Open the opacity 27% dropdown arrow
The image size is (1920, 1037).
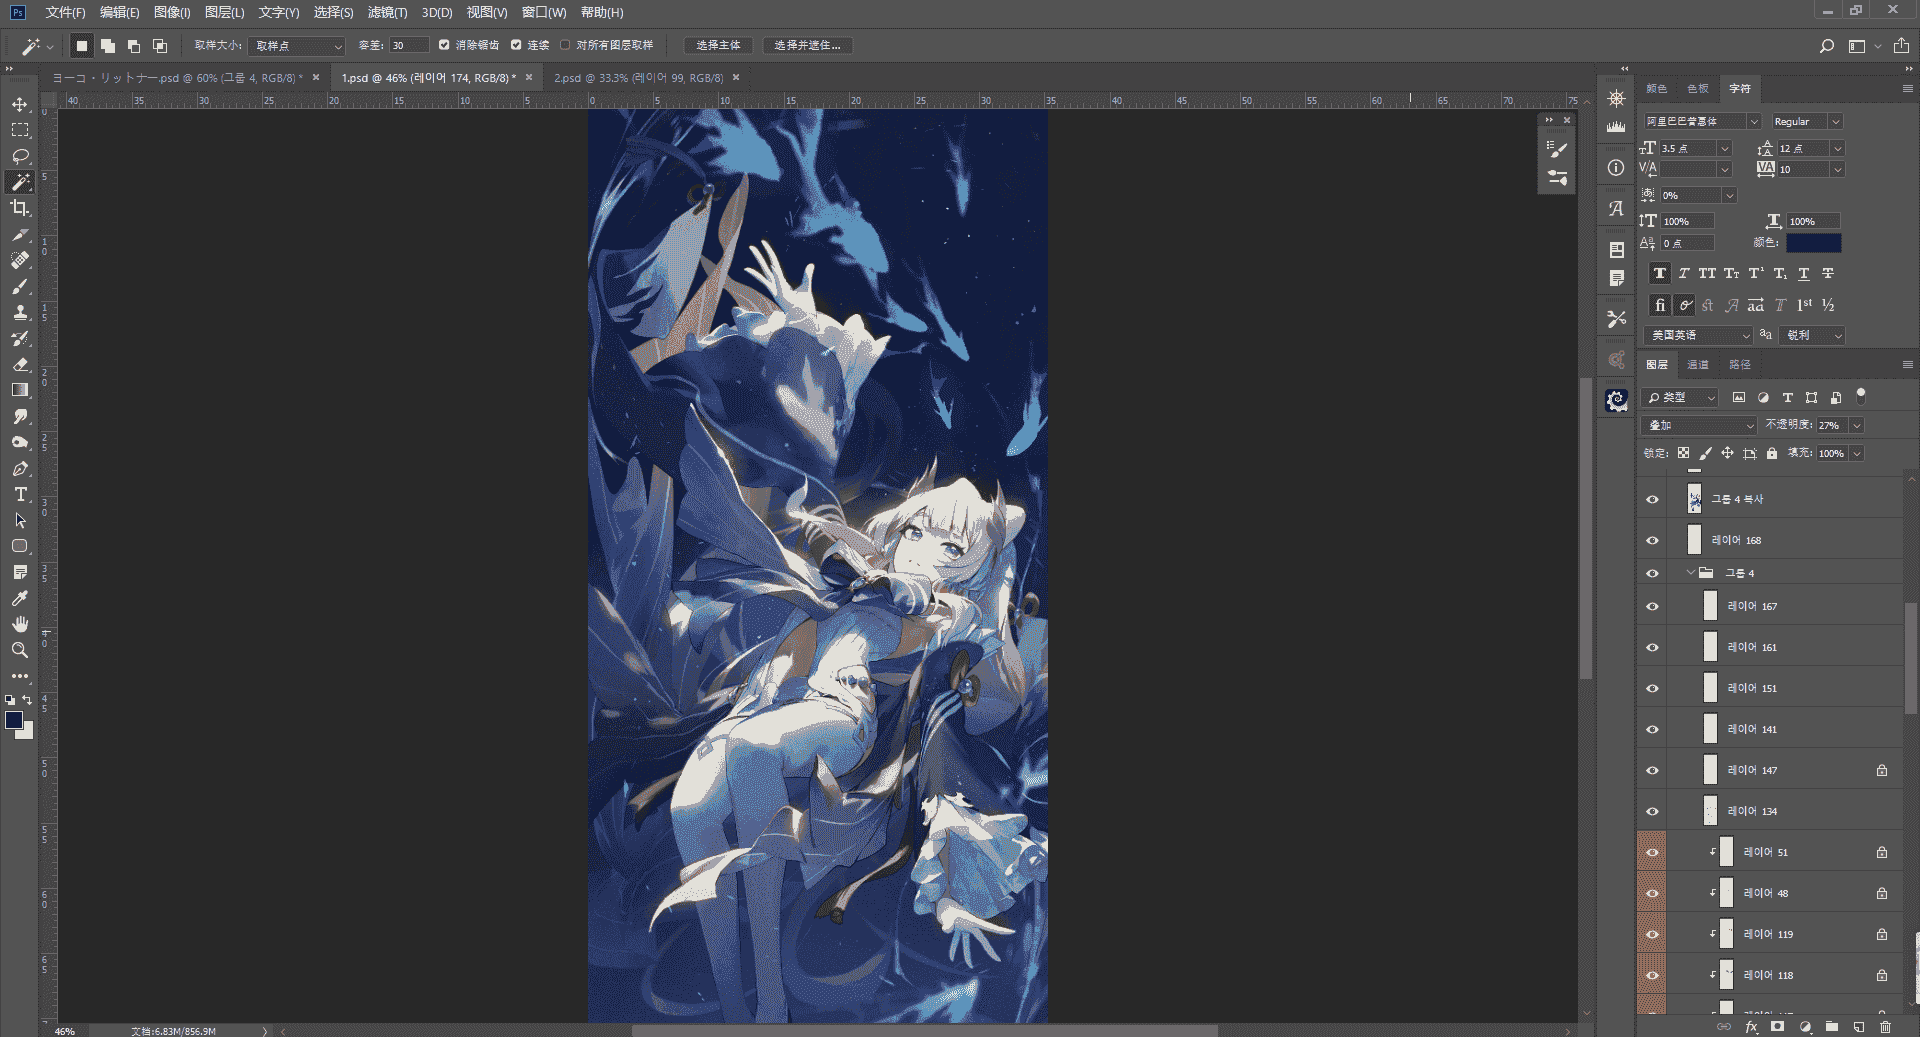point(1857,425)
